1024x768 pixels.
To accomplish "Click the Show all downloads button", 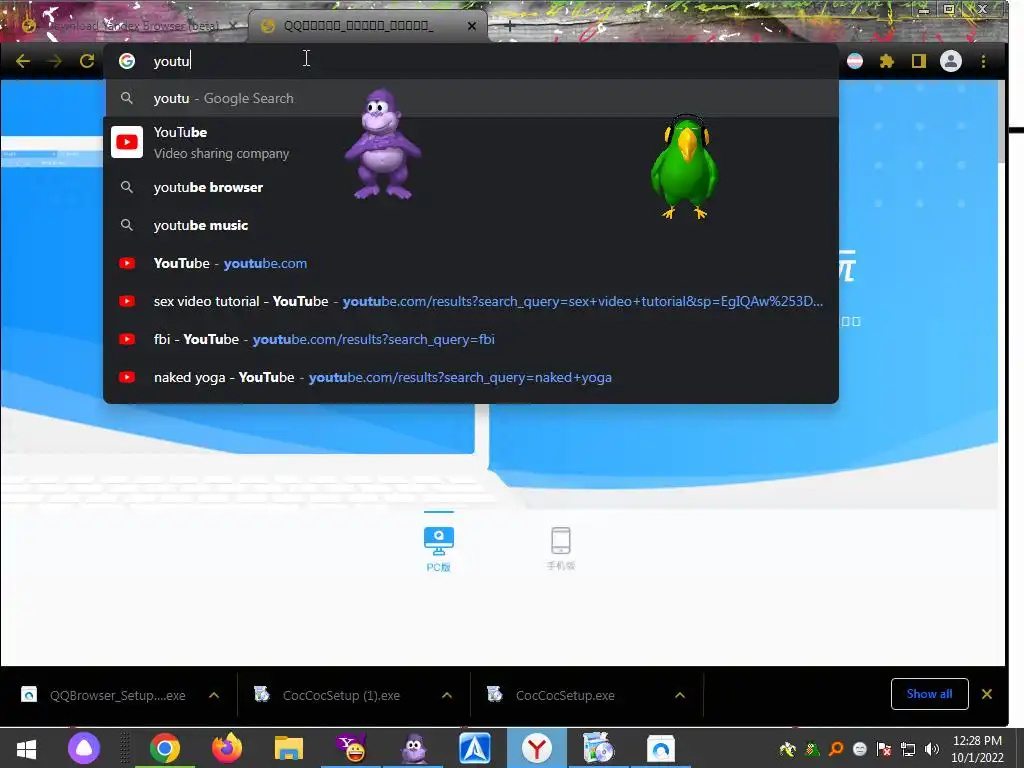I will [x=929, y=694].
